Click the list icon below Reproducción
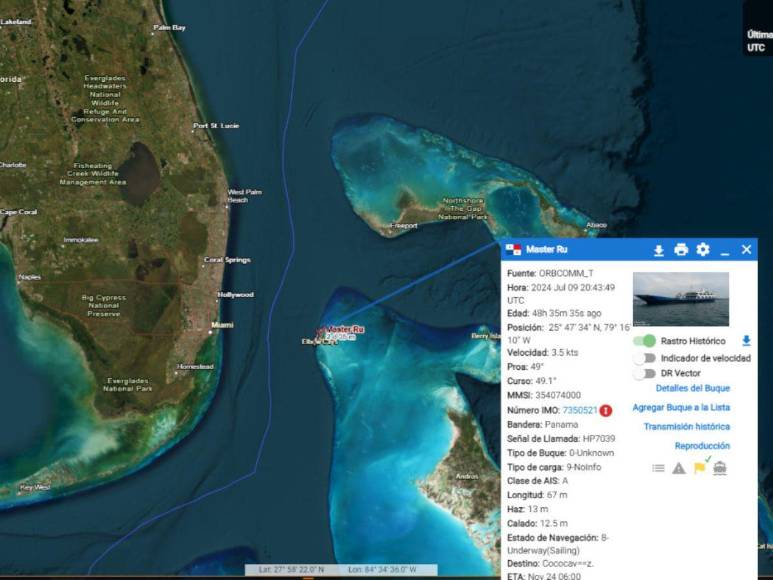This screenshot has width=773, height=580. pyautogui.click(x=658, y=467)
